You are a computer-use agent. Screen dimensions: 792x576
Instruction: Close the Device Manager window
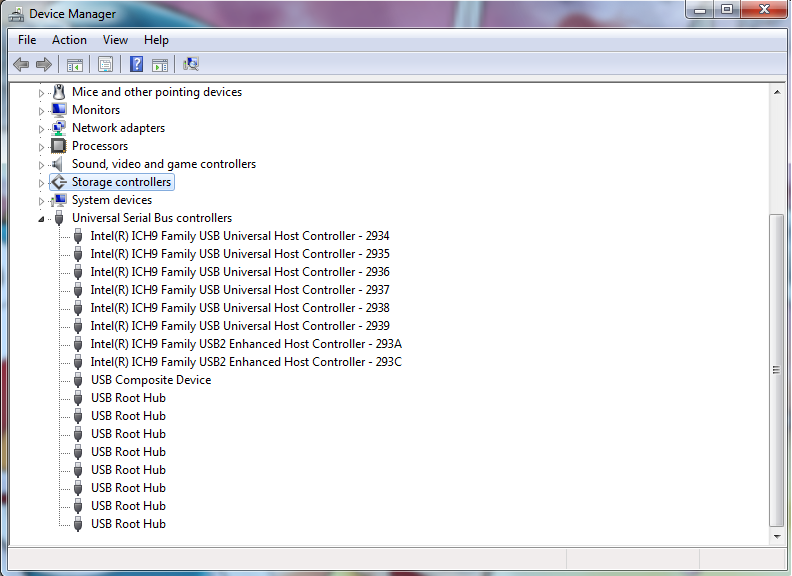[x=764, y=10]
